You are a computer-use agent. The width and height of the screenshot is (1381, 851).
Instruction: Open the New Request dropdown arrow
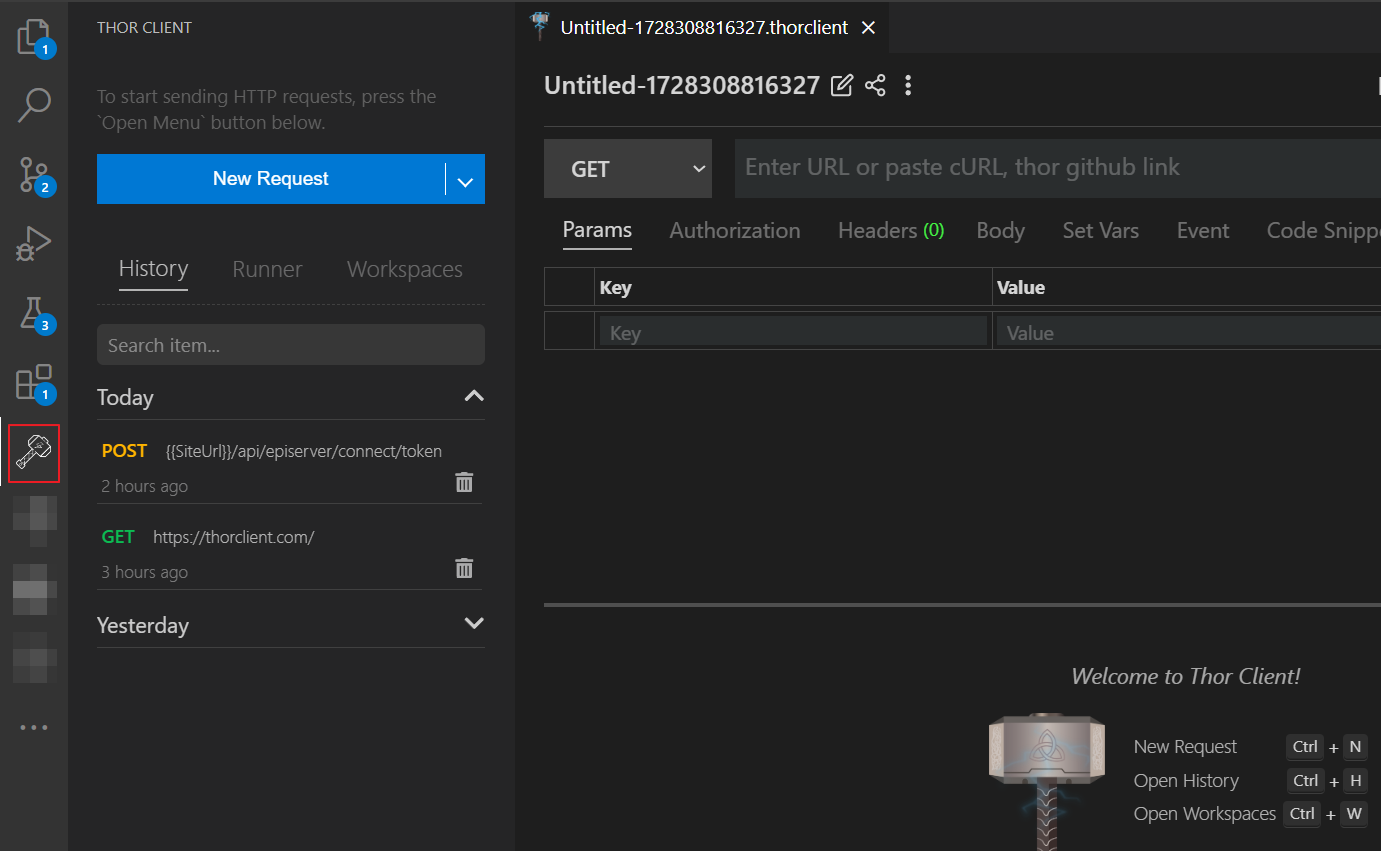pos(465,180)
